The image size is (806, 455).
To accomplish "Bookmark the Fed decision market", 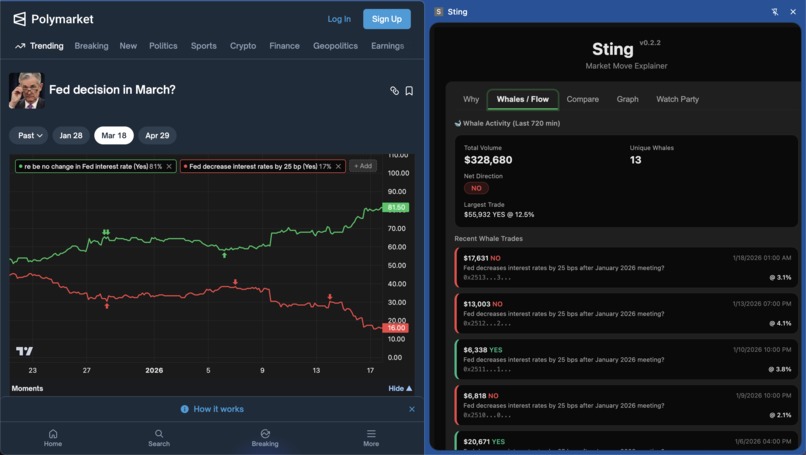I will tap(409, 90).
